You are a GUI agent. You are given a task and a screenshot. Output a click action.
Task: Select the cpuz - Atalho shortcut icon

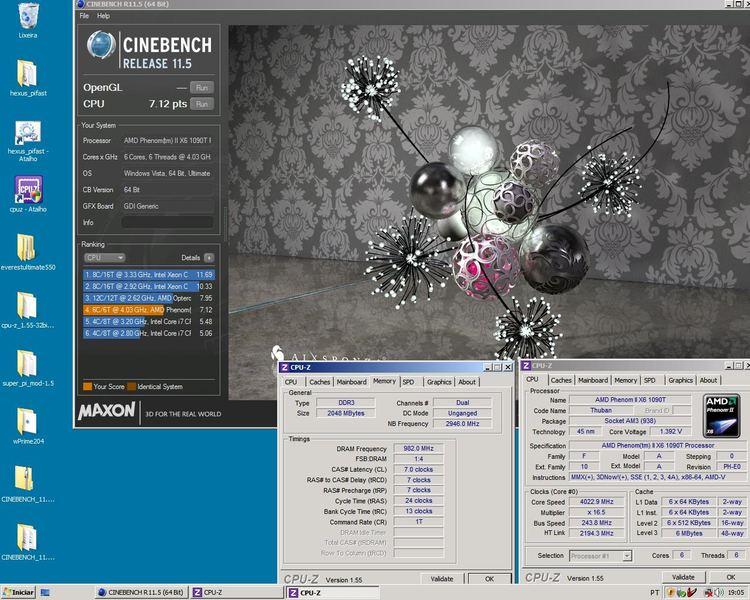click(28, 189)
